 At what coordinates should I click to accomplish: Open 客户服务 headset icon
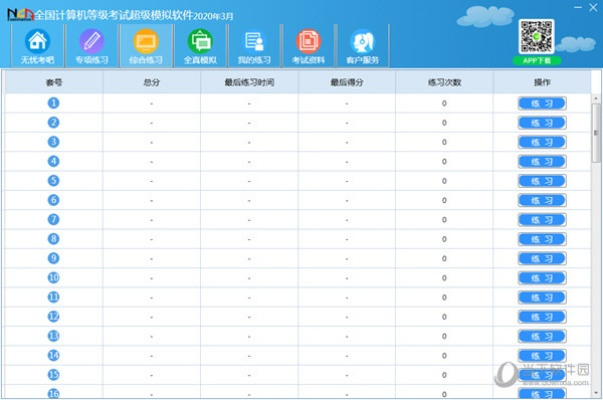(x=363, y=45)
